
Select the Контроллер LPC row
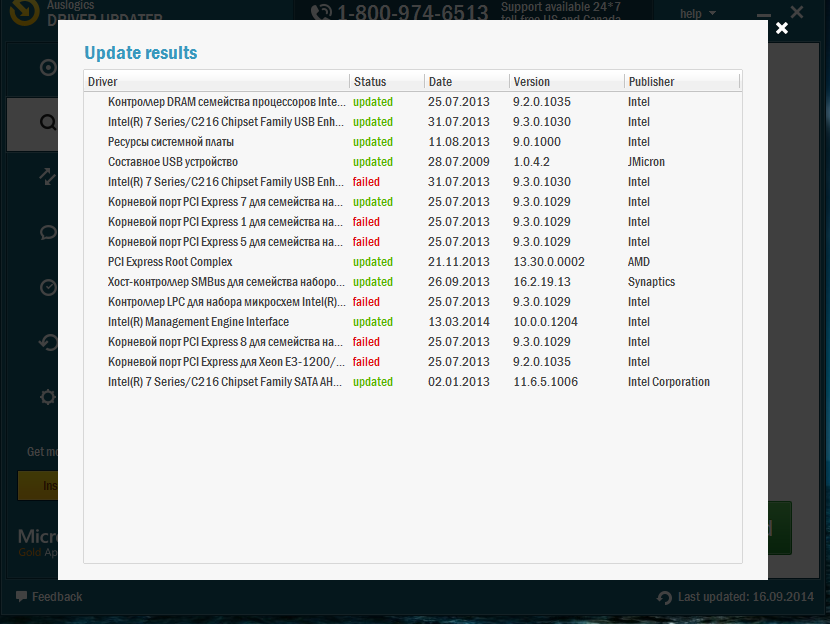tap(413, 302)
